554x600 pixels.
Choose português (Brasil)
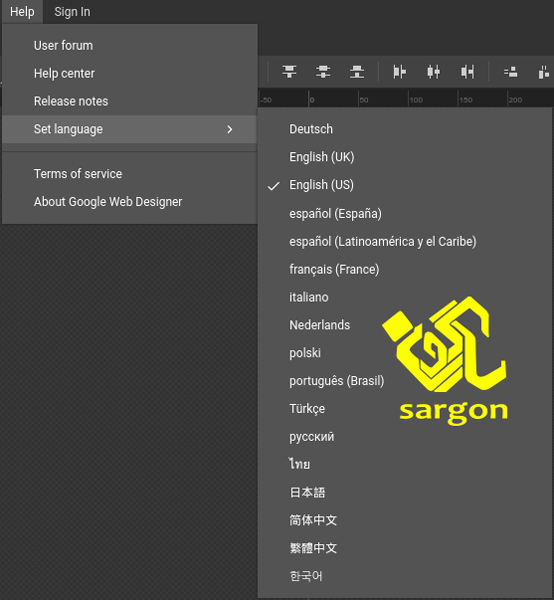point(405,381)
